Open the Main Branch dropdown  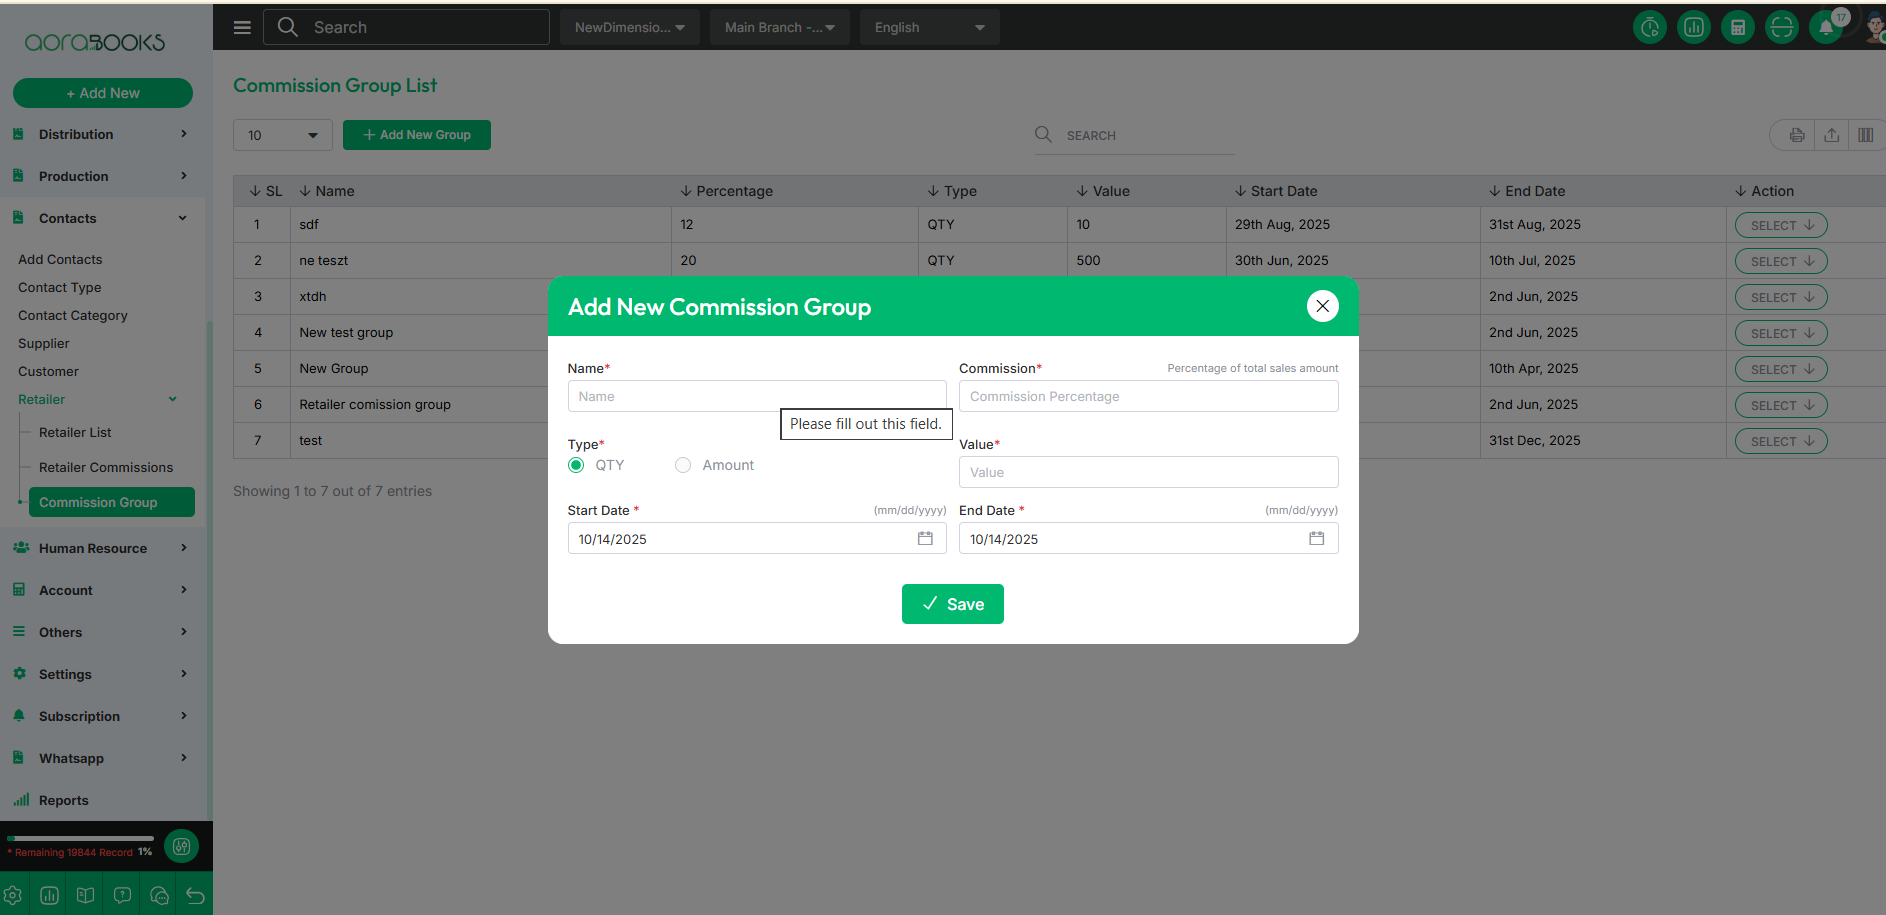click(x=779, y=27)
